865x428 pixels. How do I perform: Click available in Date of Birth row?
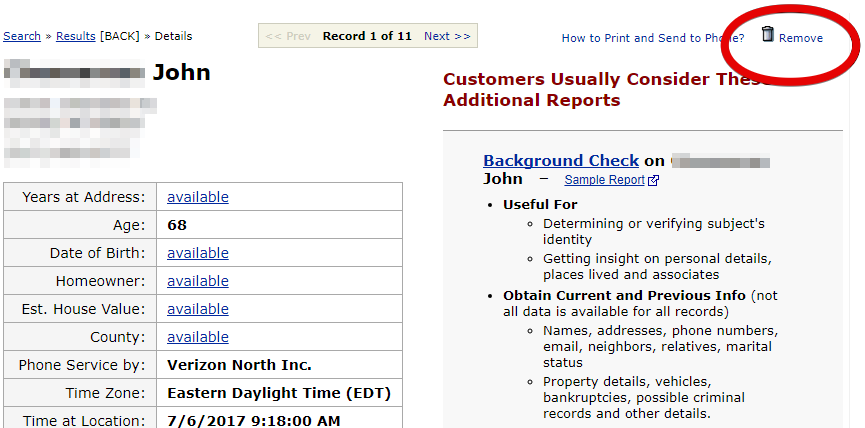tap(198, 253)
